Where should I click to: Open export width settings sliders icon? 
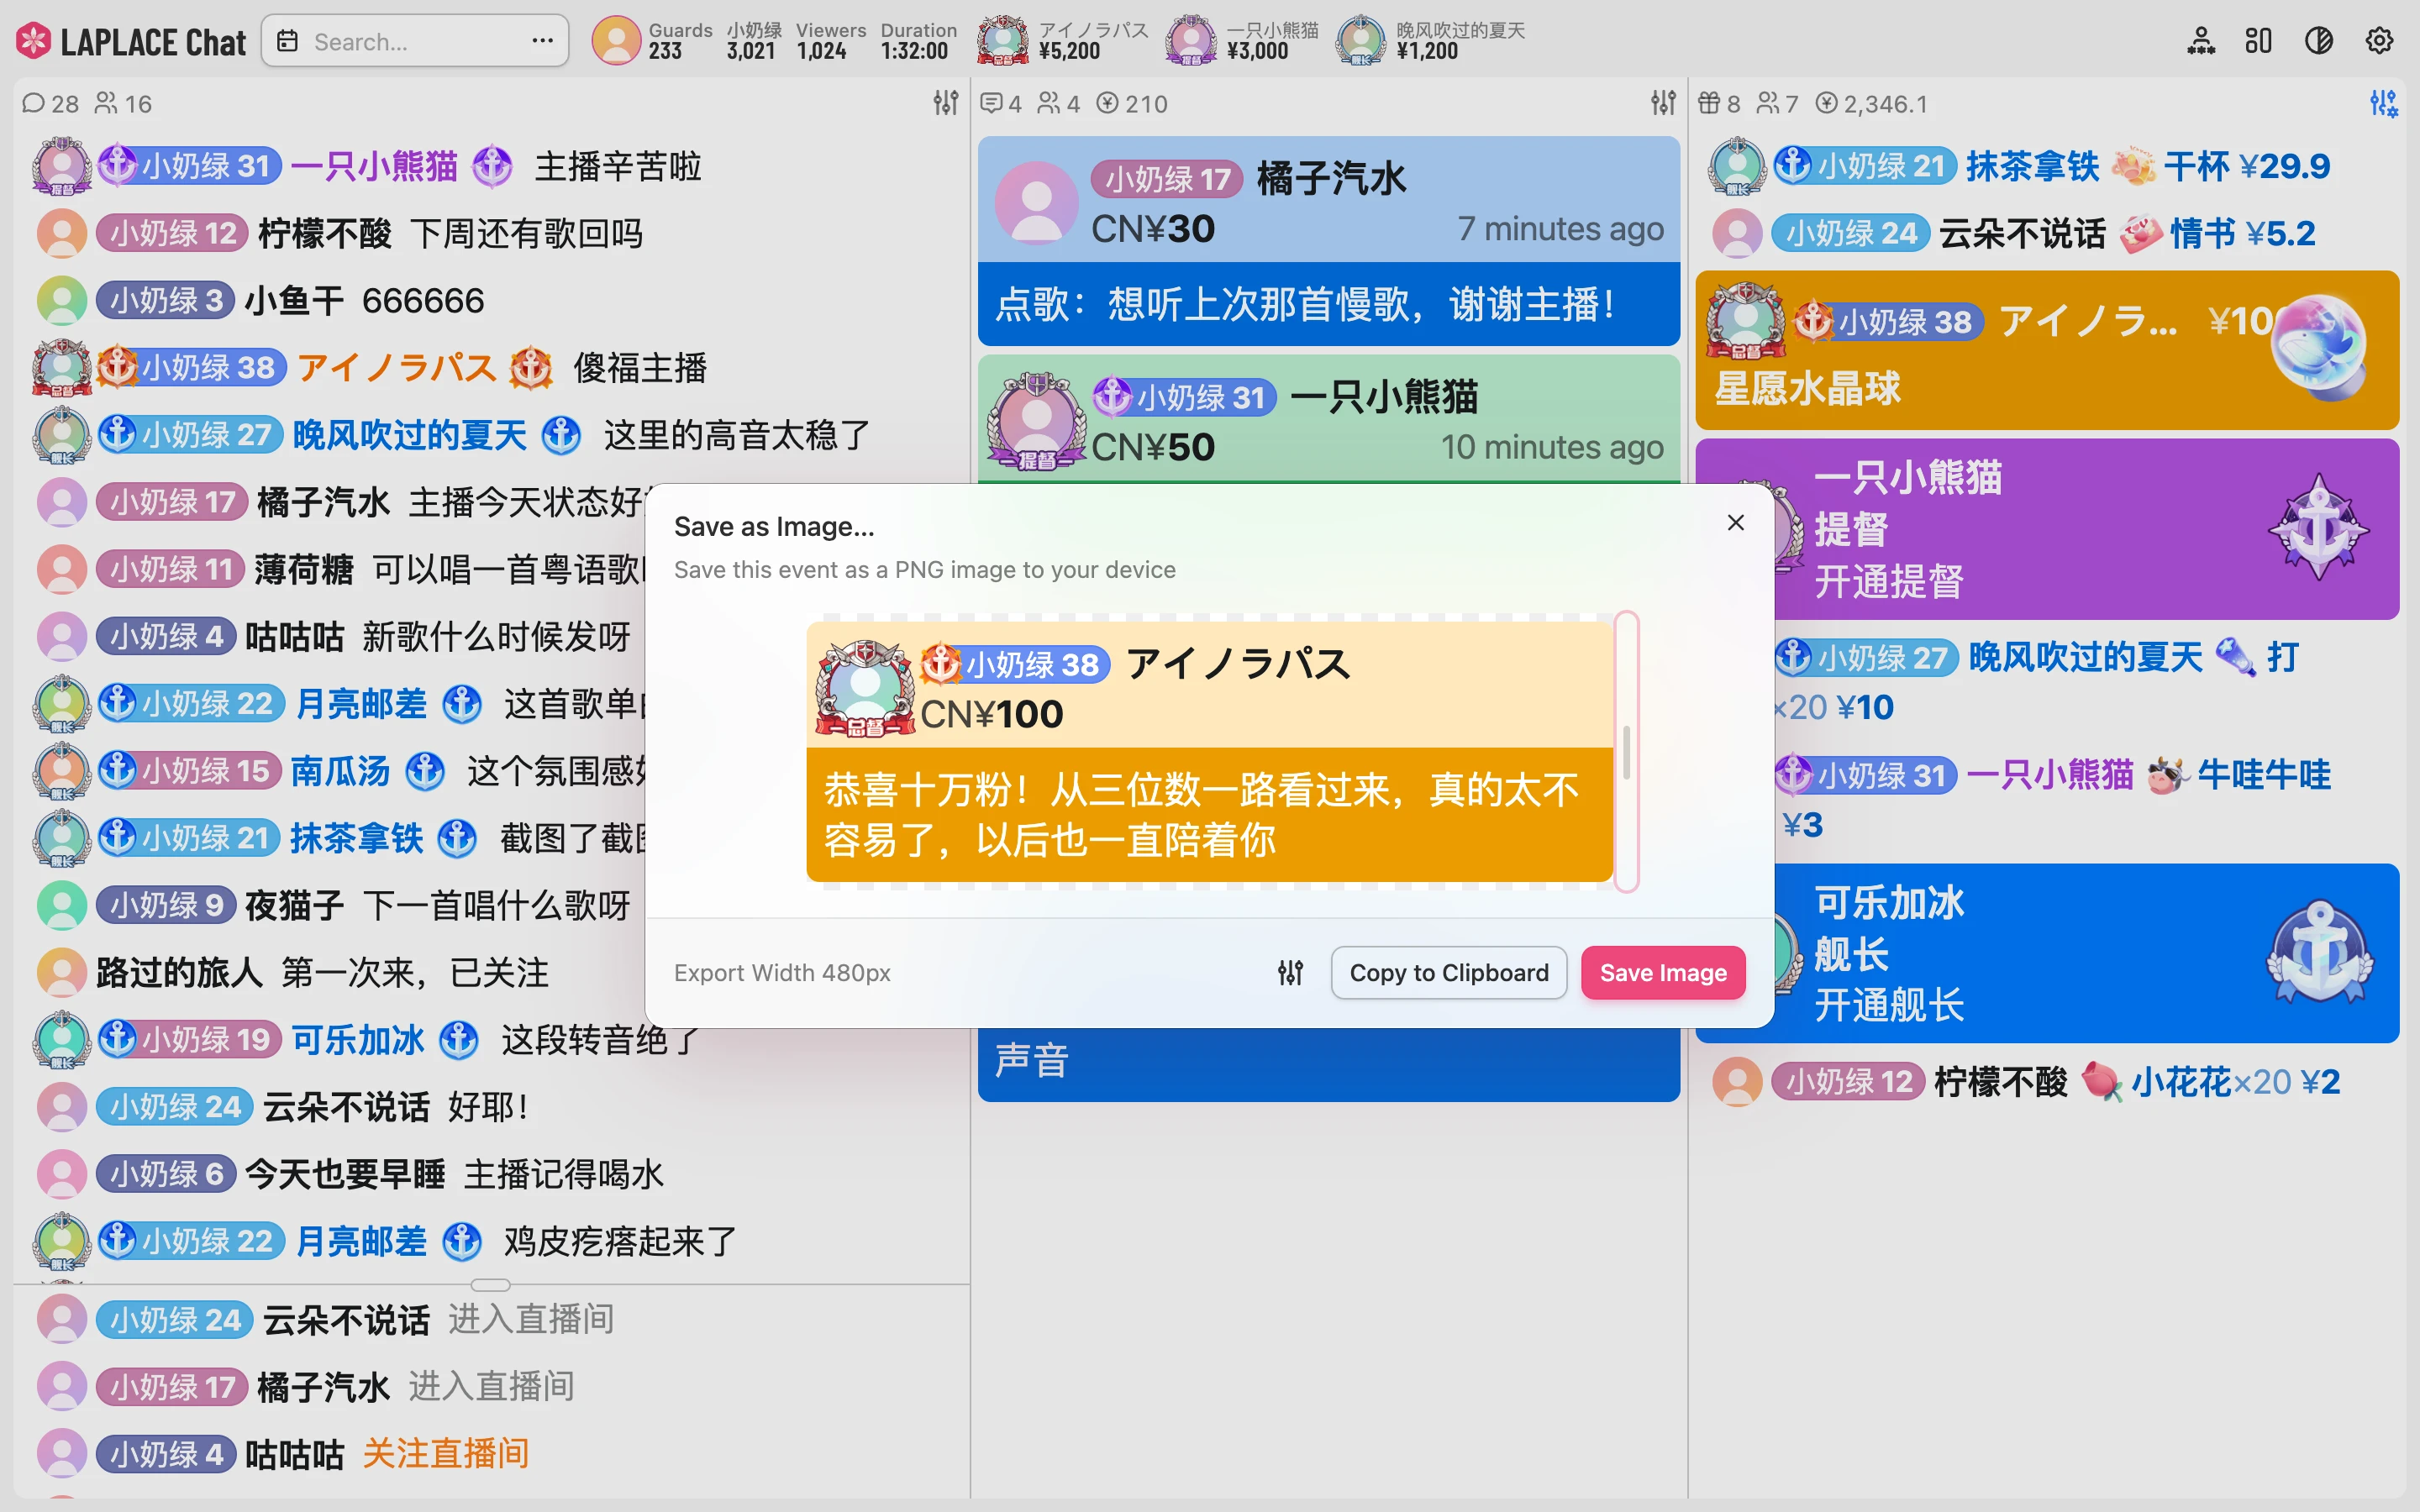point(1290,973)
